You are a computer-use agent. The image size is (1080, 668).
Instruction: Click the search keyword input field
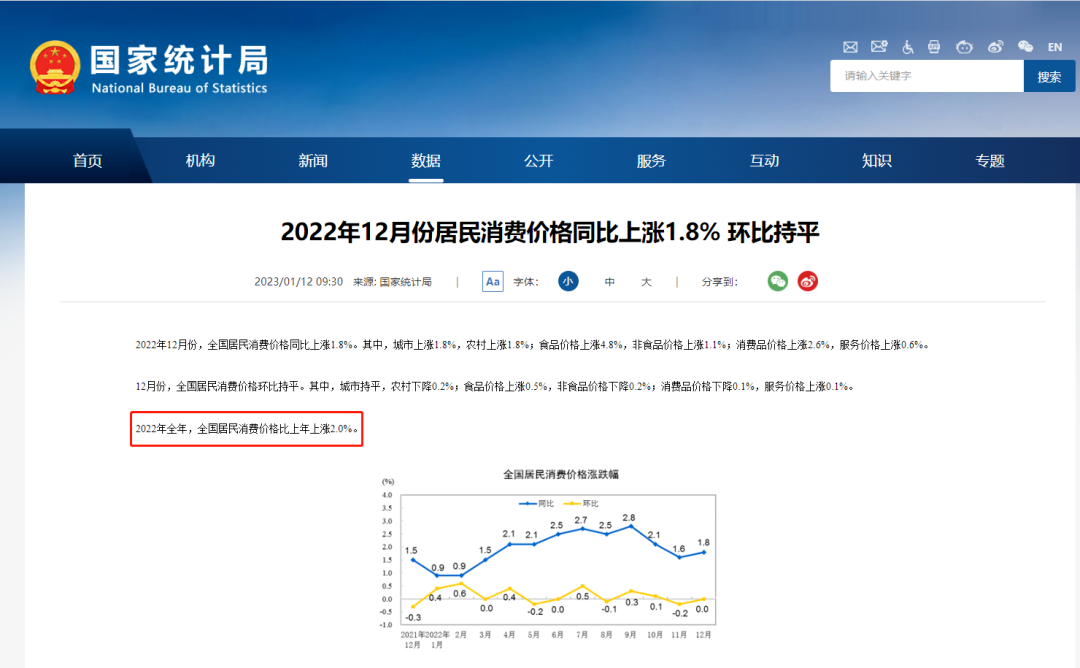coord(925,75)
